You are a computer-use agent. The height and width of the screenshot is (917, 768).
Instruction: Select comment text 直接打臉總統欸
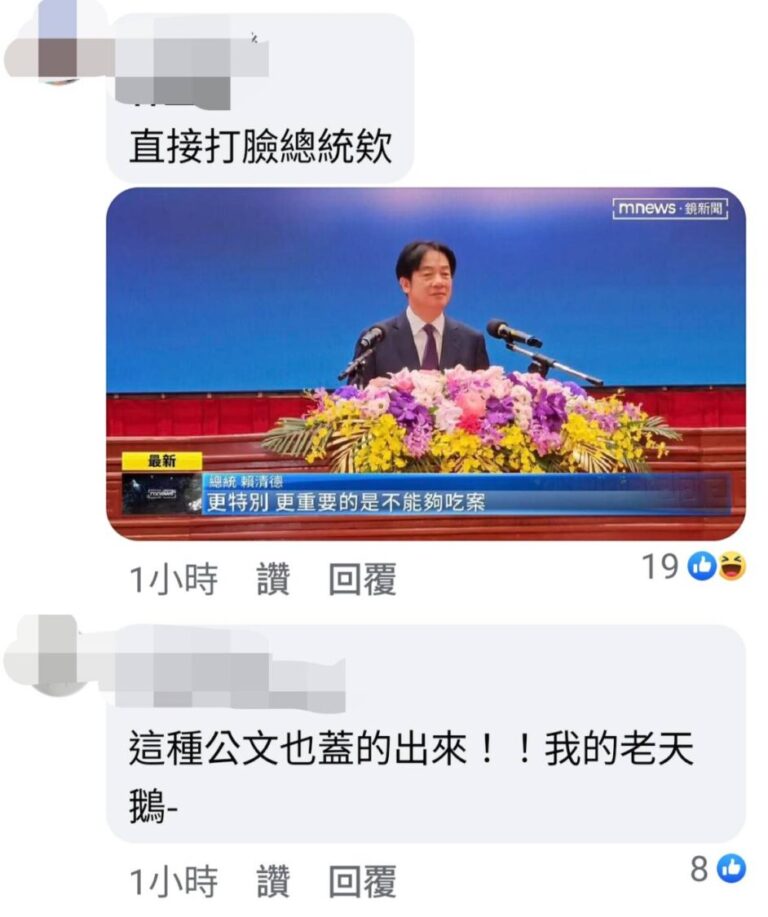260,146
